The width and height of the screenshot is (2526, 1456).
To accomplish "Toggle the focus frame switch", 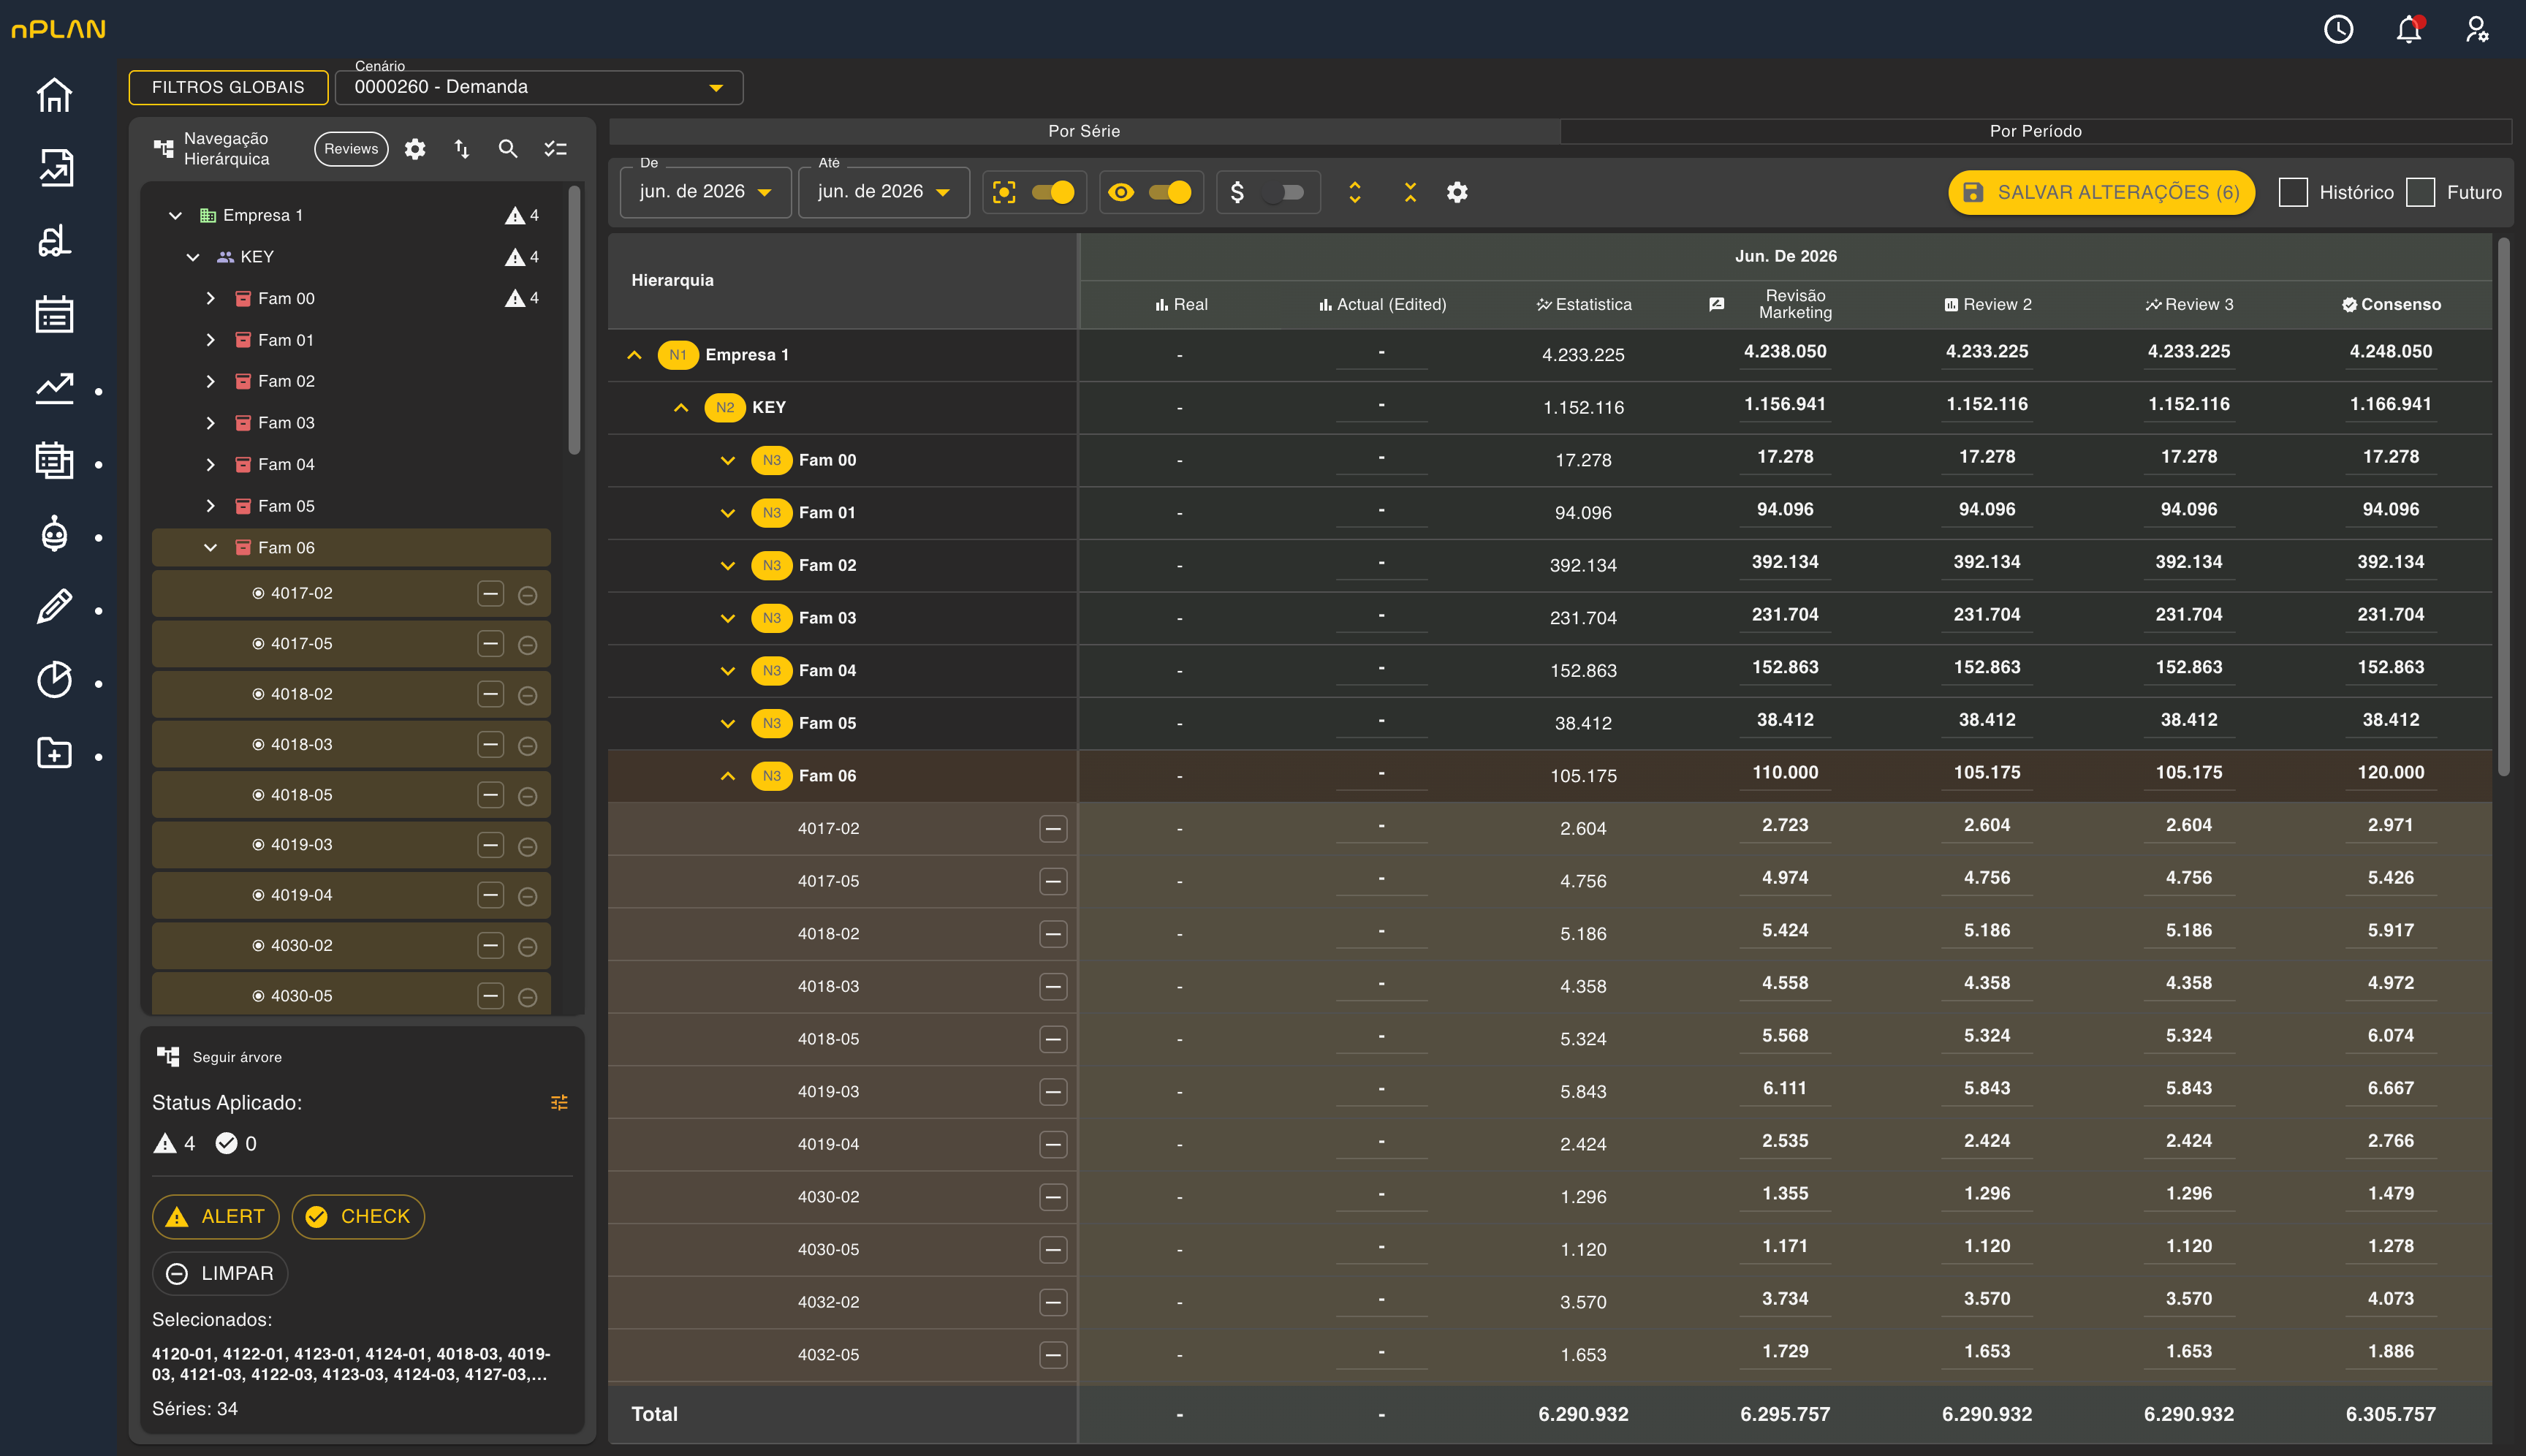I will coord(1052,192).
